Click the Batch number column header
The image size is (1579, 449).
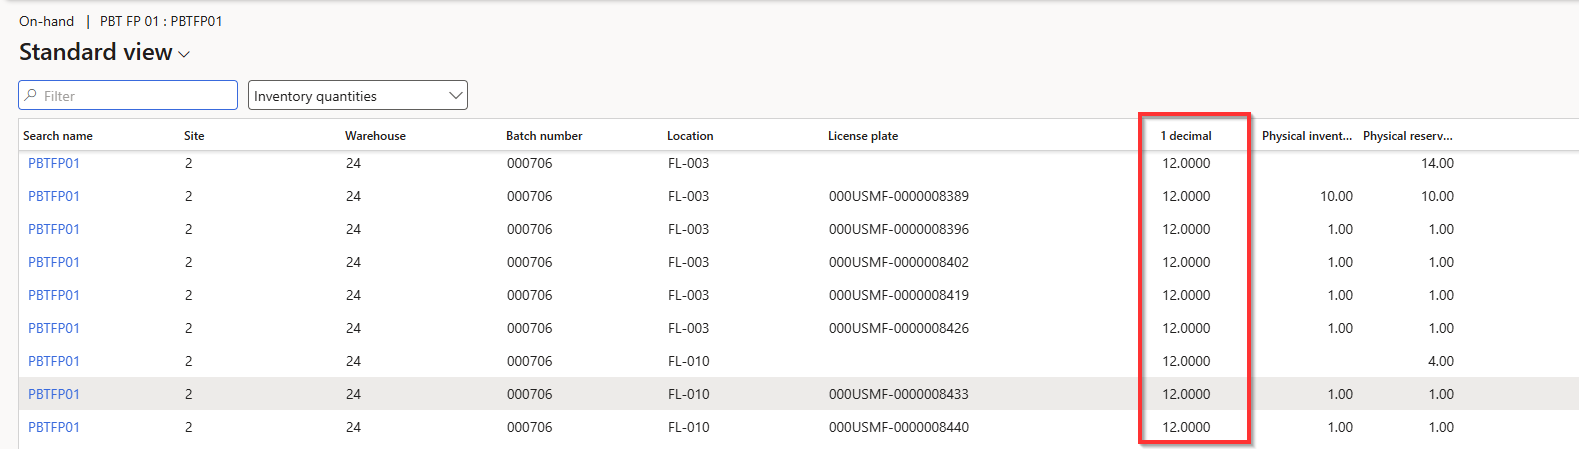pyautogui.click(x=544, y=136)
